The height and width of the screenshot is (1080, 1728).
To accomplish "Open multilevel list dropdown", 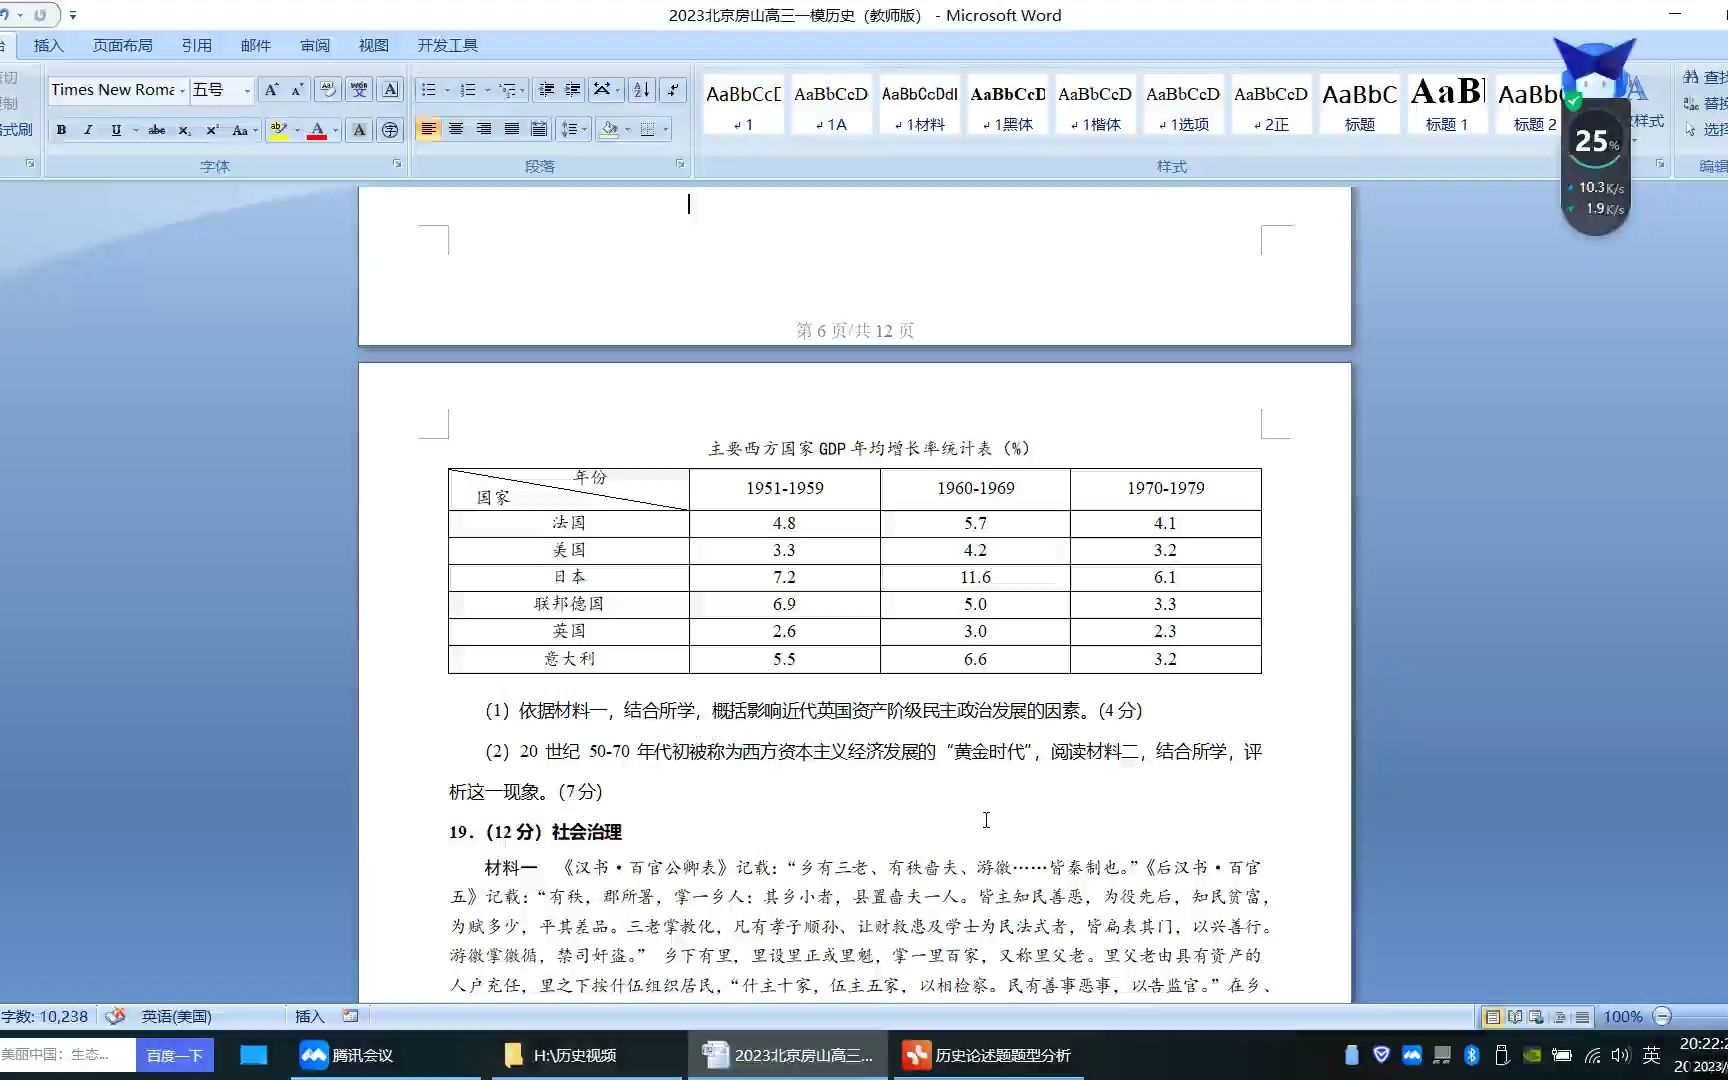I will (x=522, y=90).
